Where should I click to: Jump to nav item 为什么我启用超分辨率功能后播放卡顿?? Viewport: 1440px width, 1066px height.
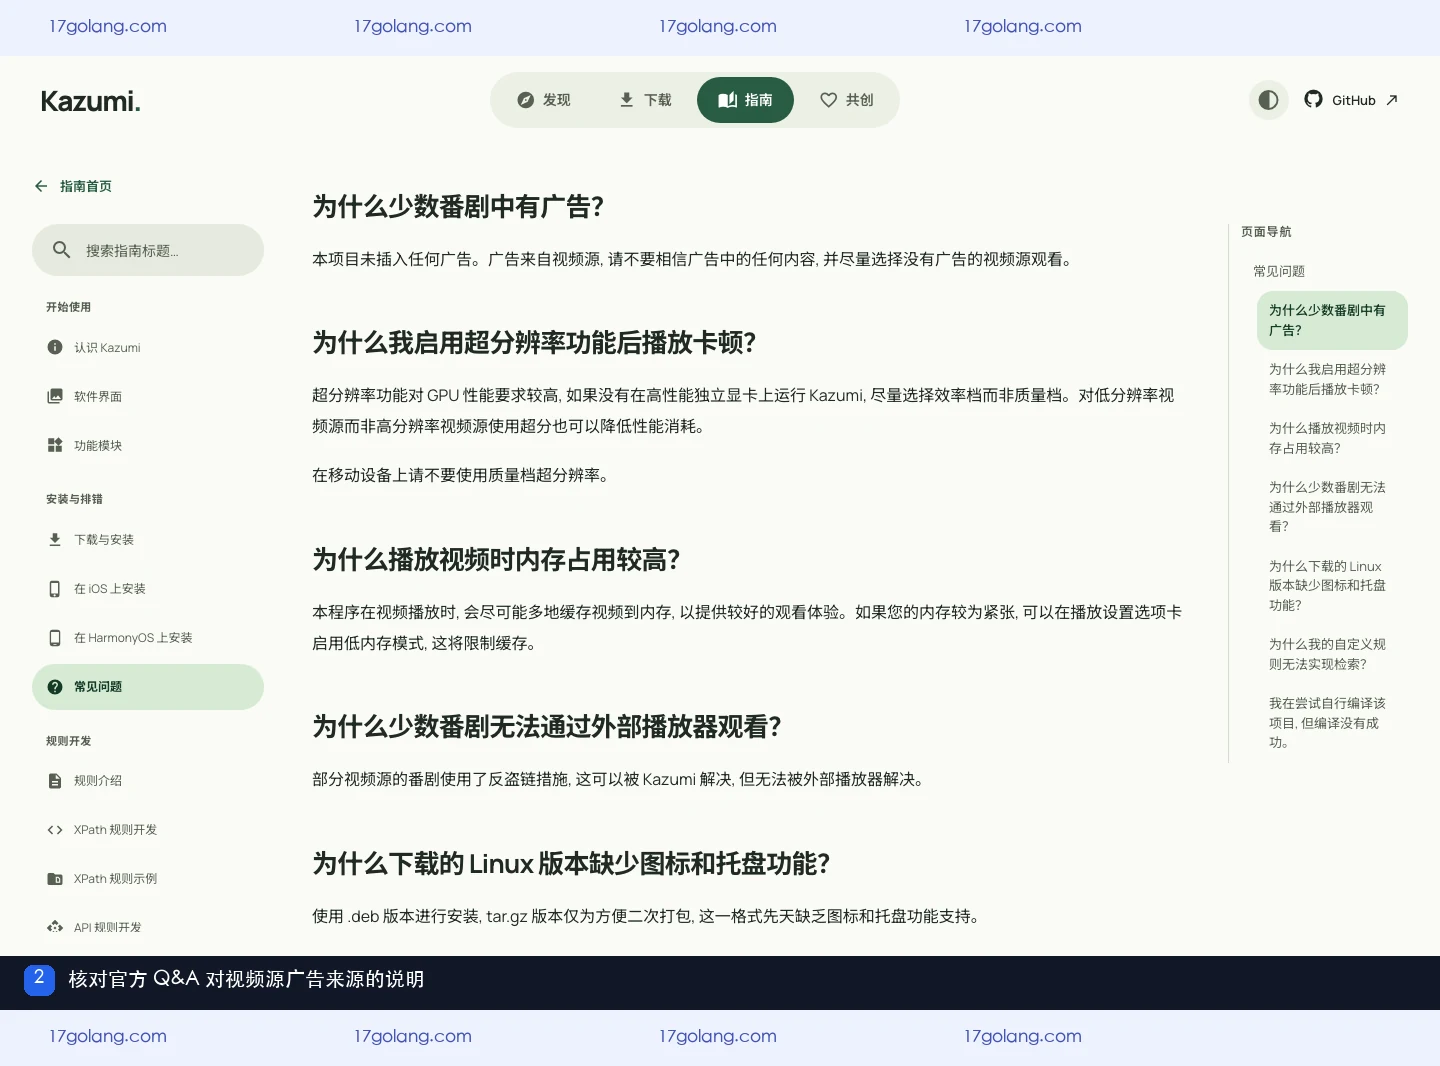[1327, 379]
